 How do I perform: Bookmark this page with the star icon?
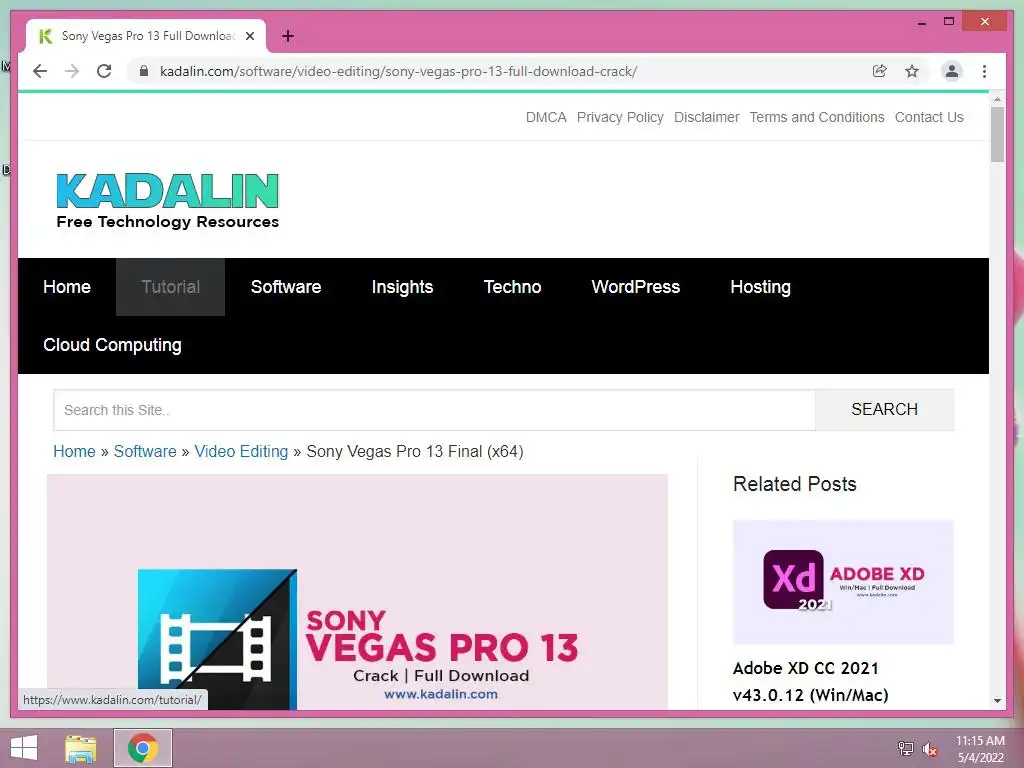(912, 71)
